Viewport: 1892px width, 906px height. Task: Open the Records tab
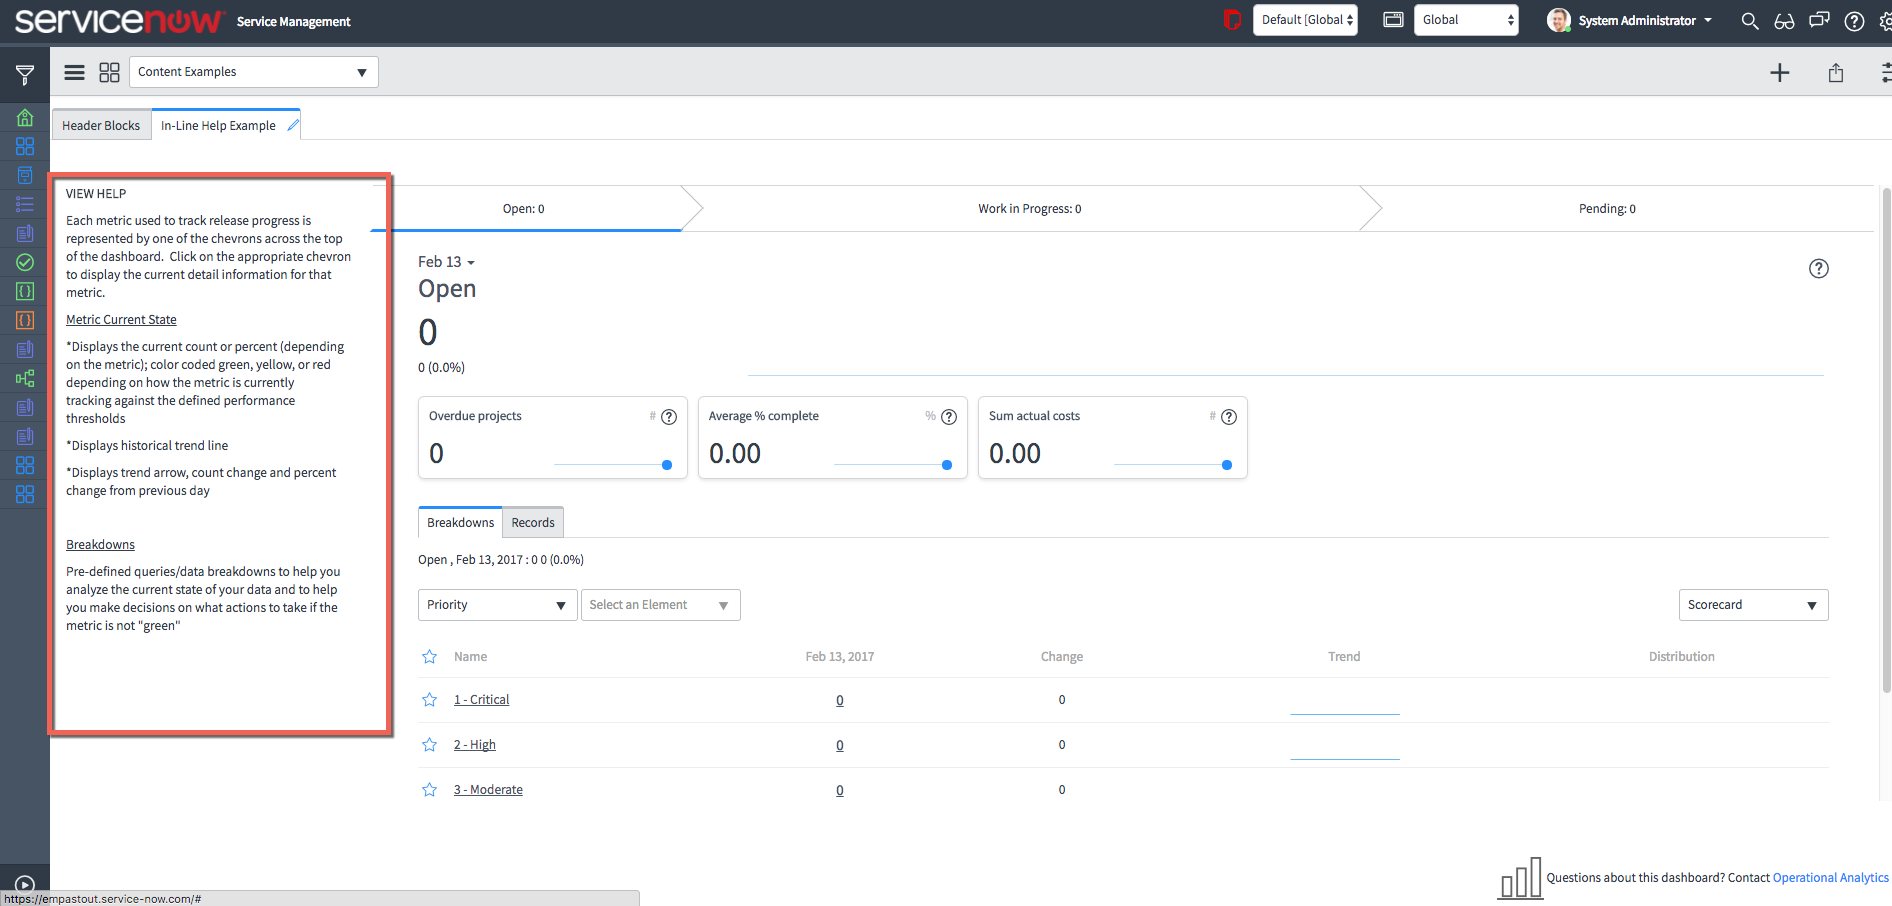532,522
